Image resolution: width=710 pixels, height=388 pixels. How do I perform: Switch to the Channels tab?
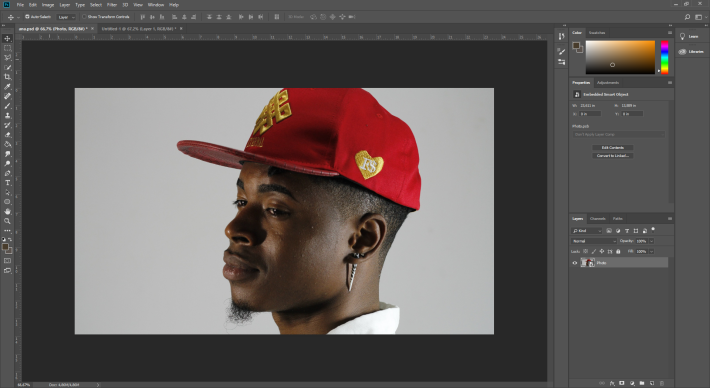click(x=598, y=219)
